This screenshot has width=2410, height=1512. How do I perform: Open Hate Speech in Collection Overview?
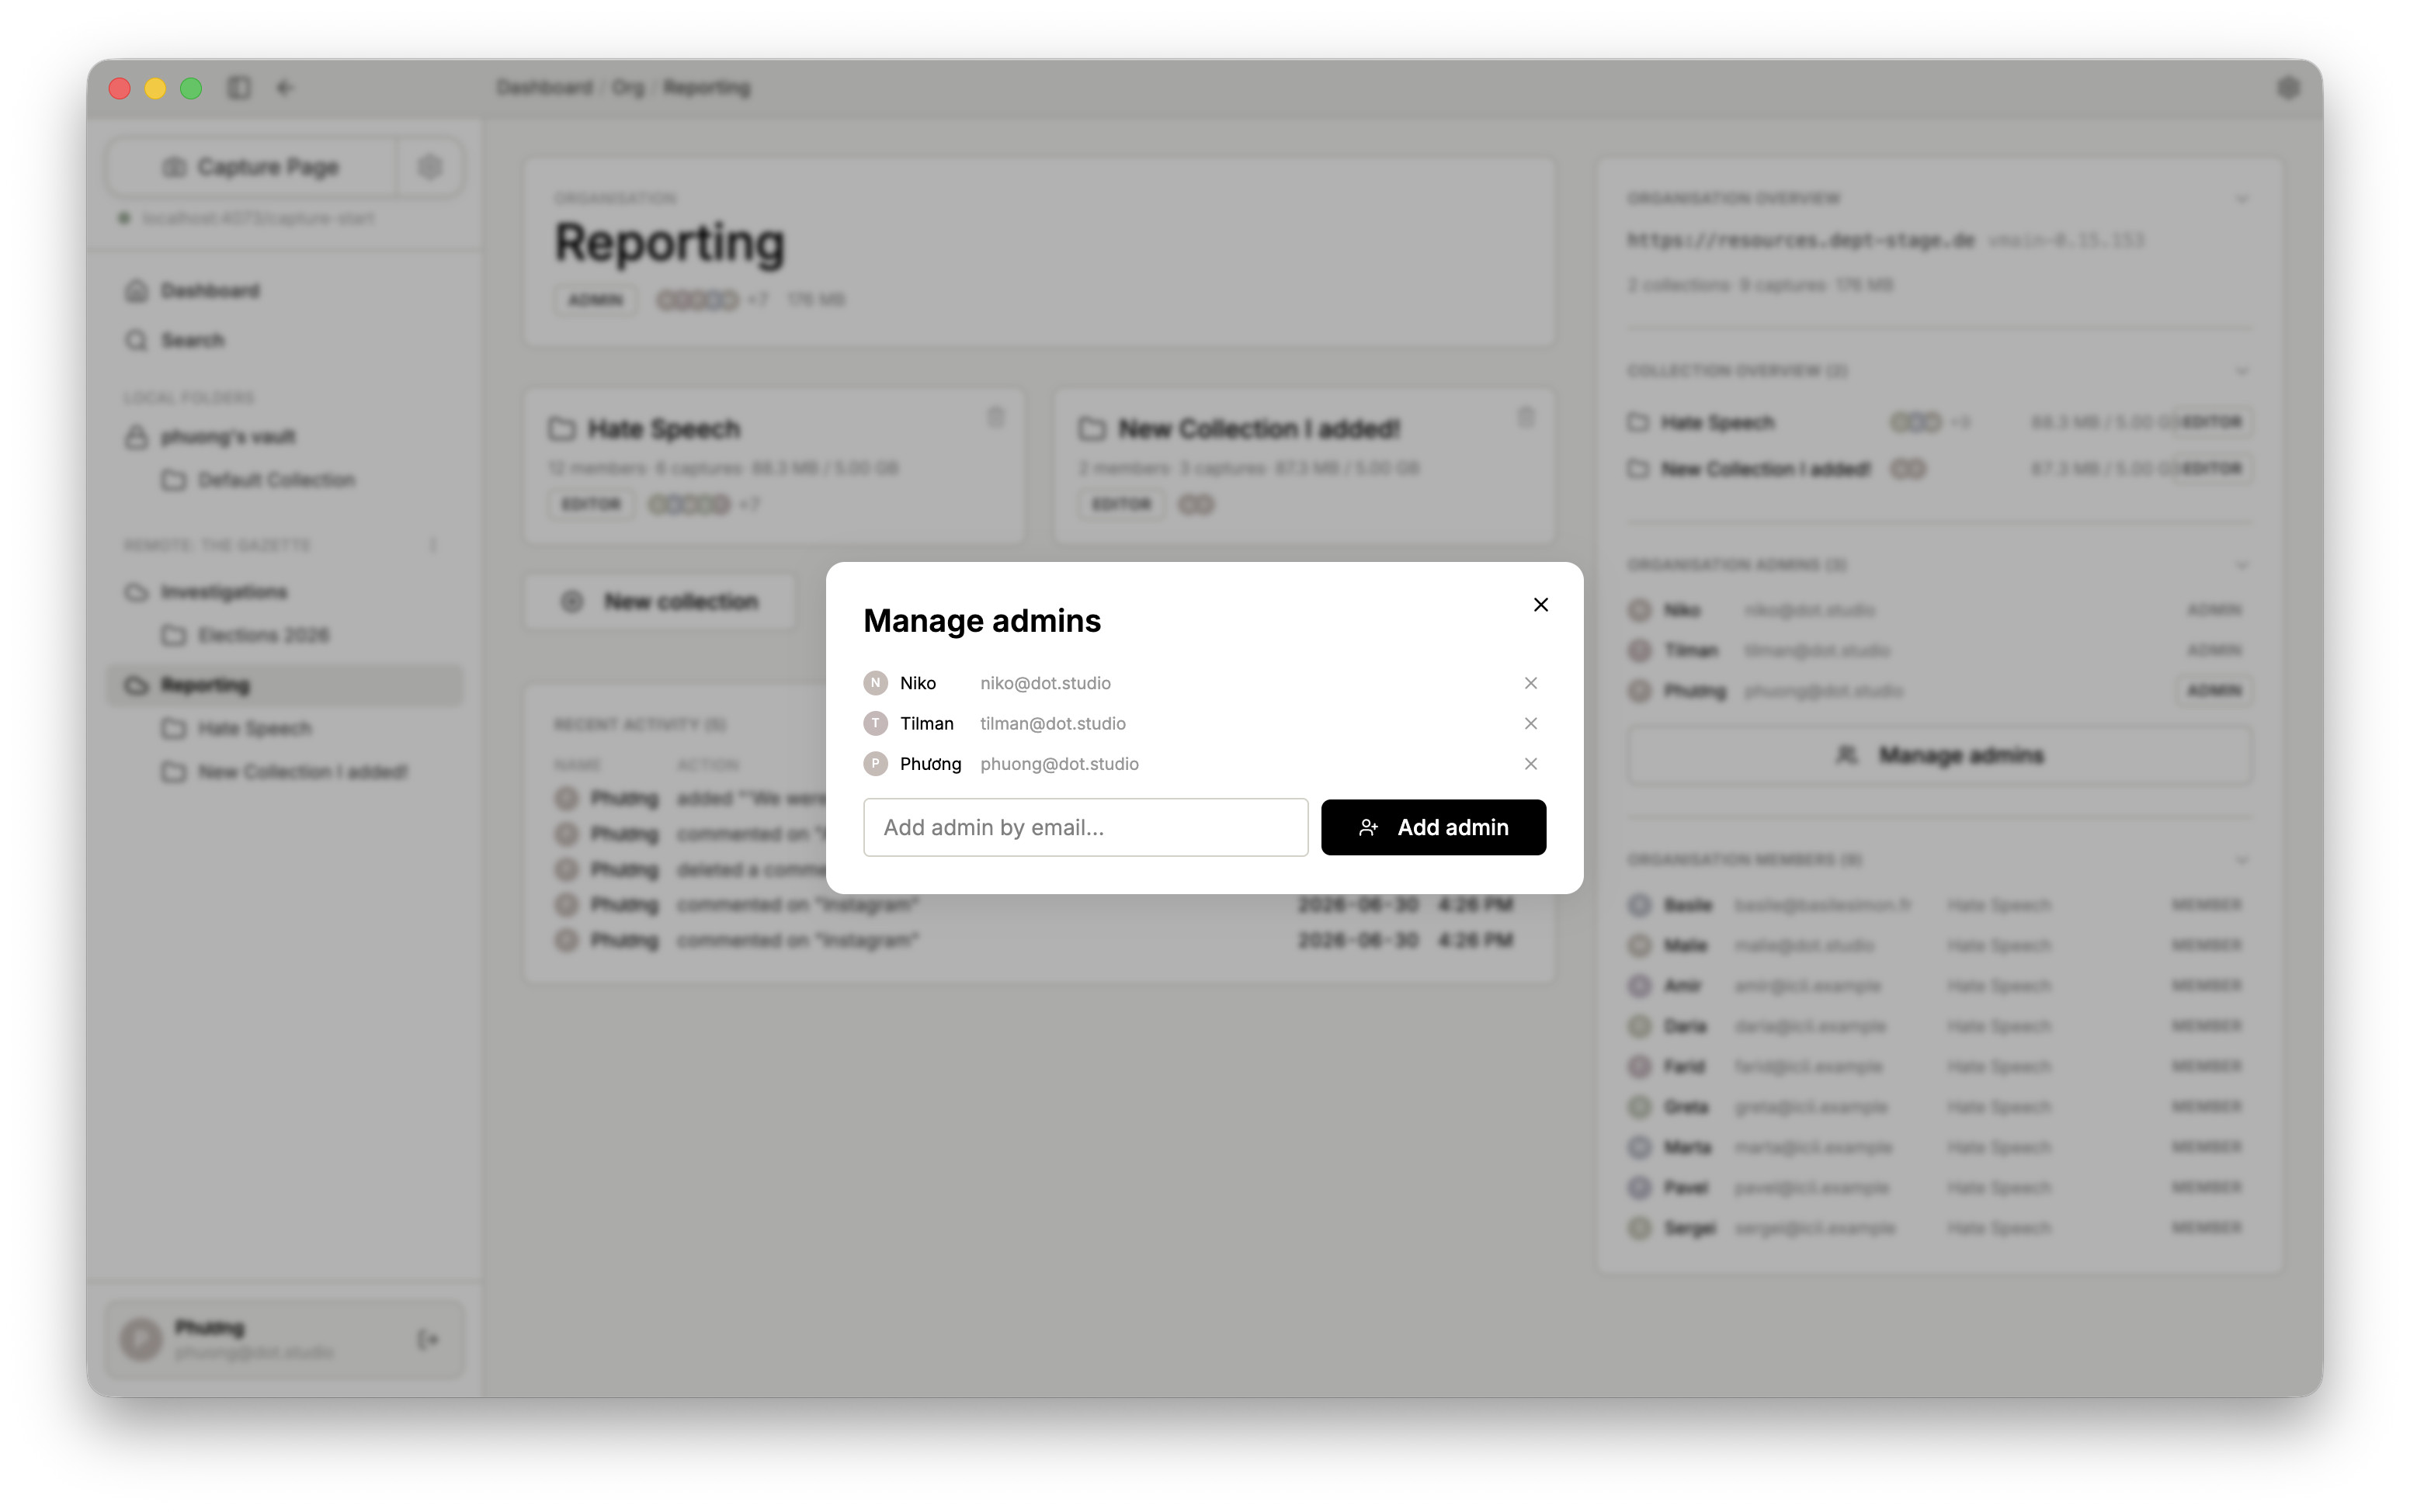pos(1939,422)
